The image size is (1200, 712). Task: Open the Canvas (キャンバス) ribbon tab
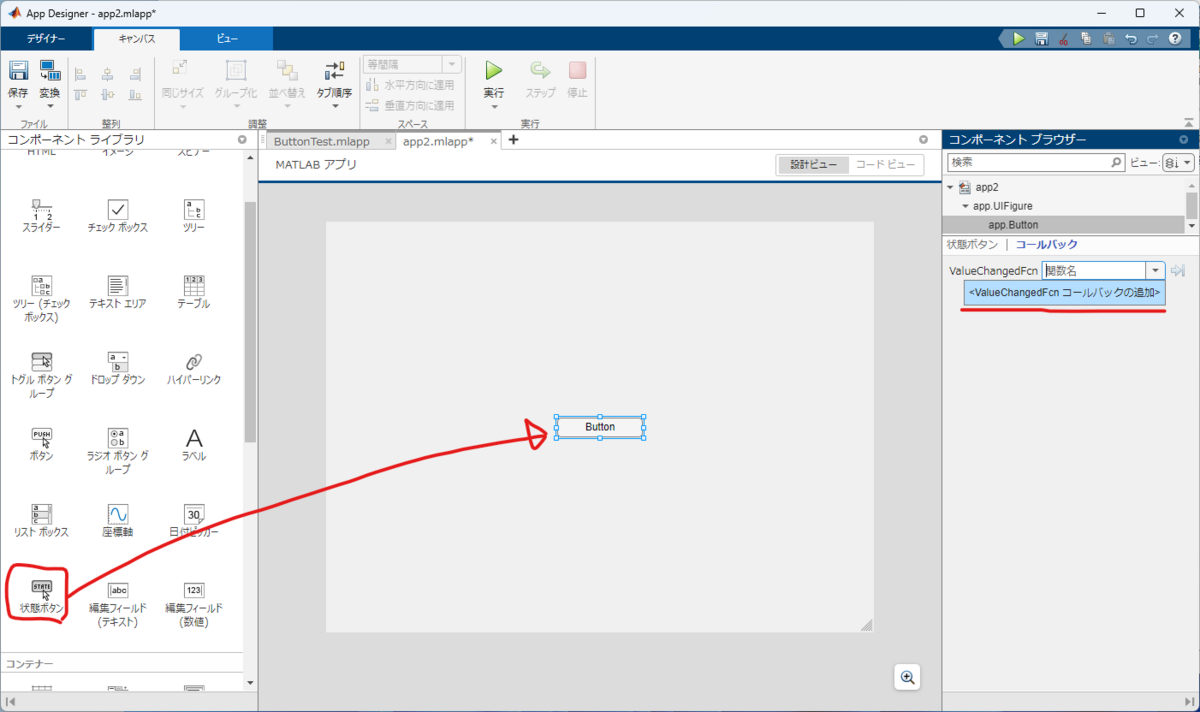point(137,39)
